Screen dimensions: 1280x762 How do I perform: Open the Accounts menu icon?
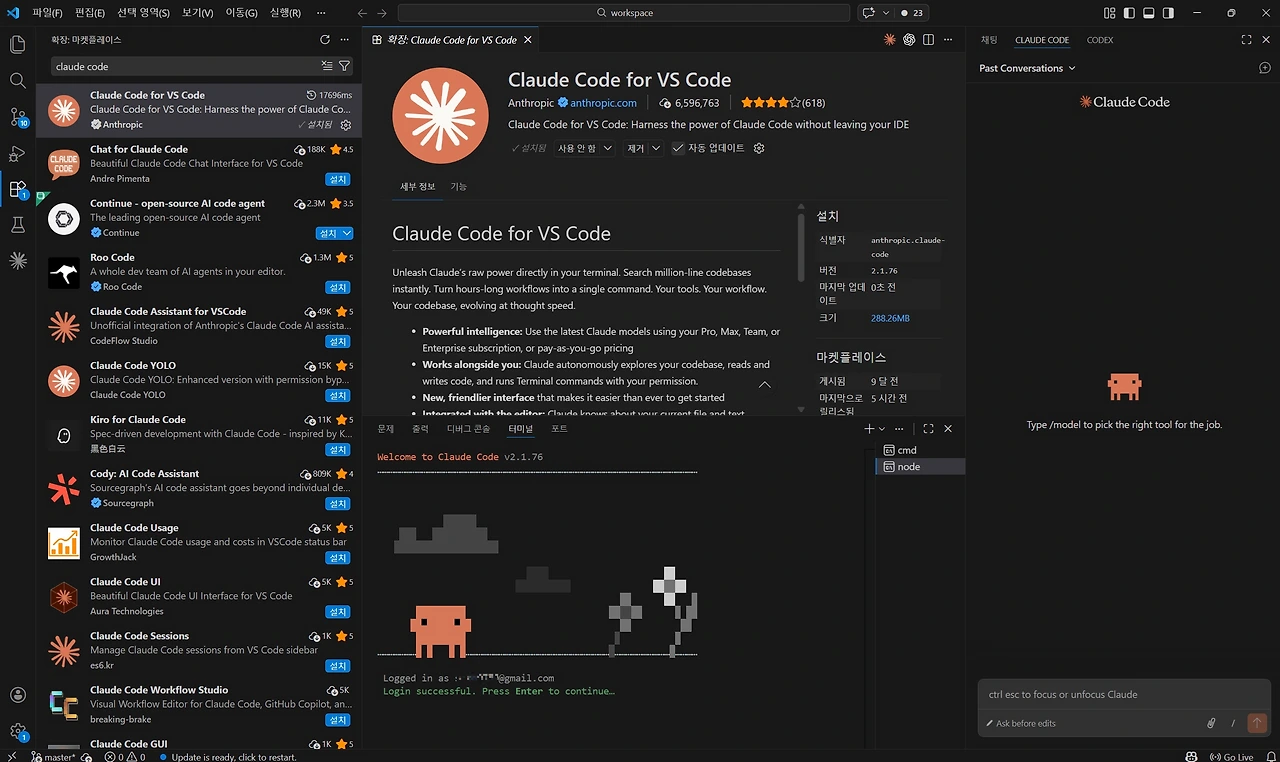(x=17, y=695)
